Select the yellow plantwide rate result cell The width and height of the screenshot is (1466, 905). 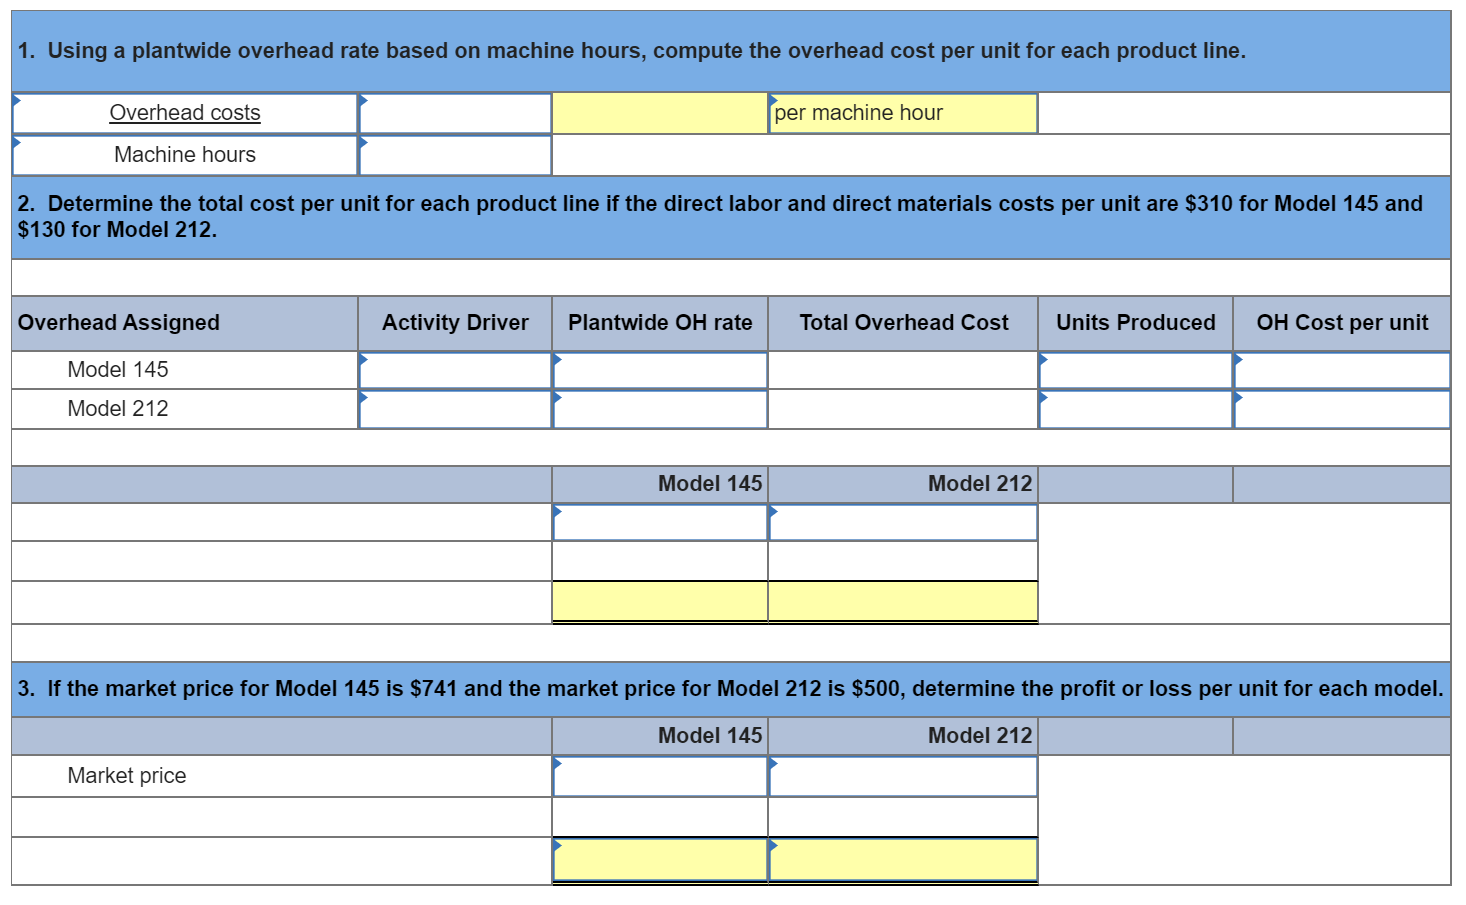tap(660, 113)
